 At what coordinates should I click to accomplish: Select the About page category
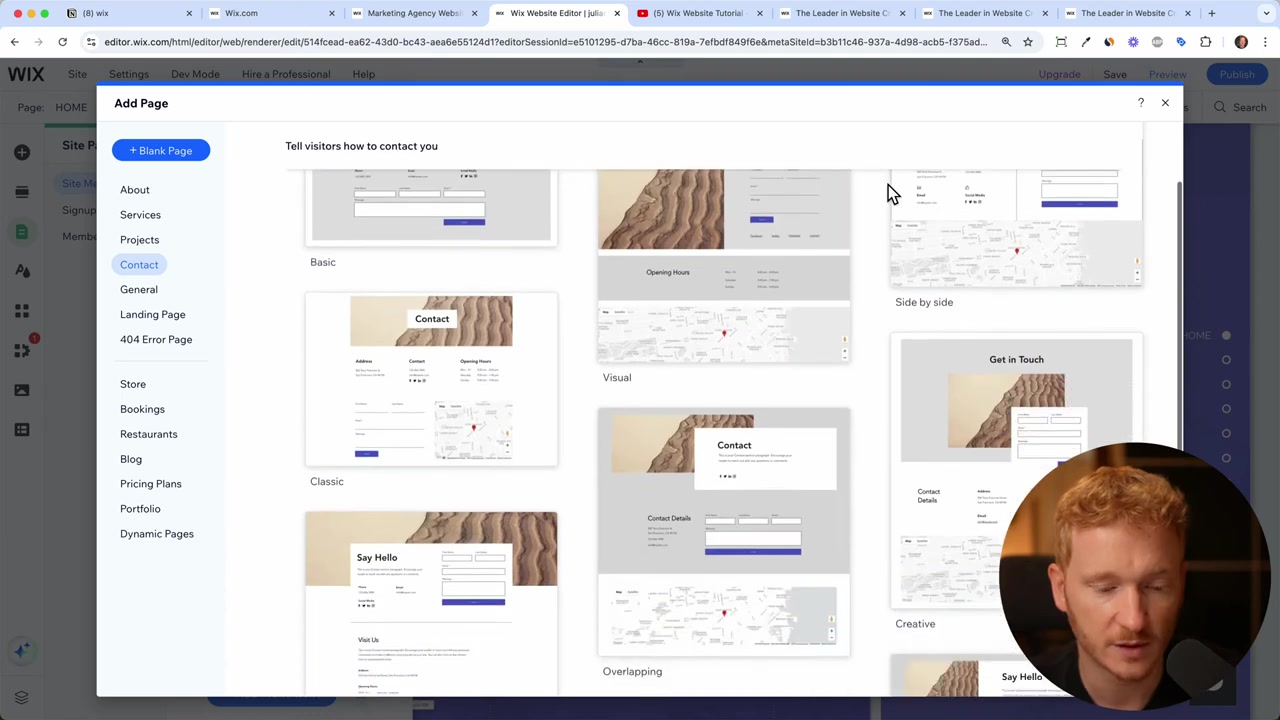(135, 190)
